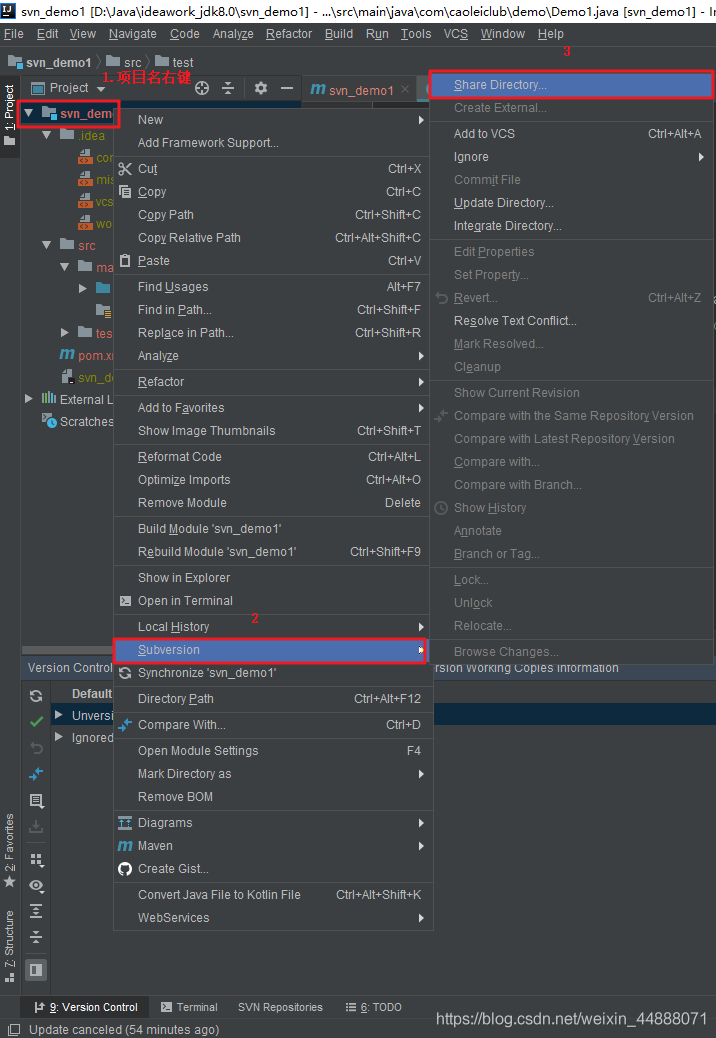Choose Show in Explorer
Screen dimensions: 716x1038
pos(273,578)
